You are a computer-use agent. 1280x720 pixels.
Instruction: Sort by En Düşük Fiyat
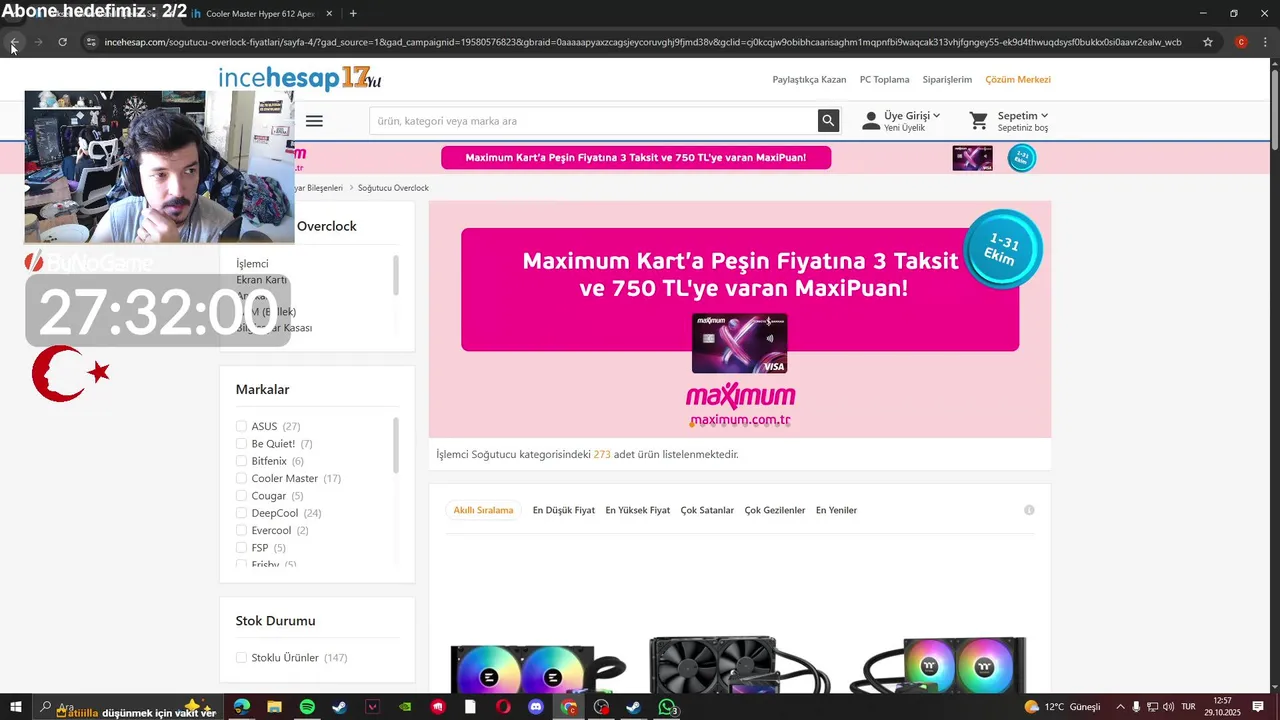click(x=564, y=510)
